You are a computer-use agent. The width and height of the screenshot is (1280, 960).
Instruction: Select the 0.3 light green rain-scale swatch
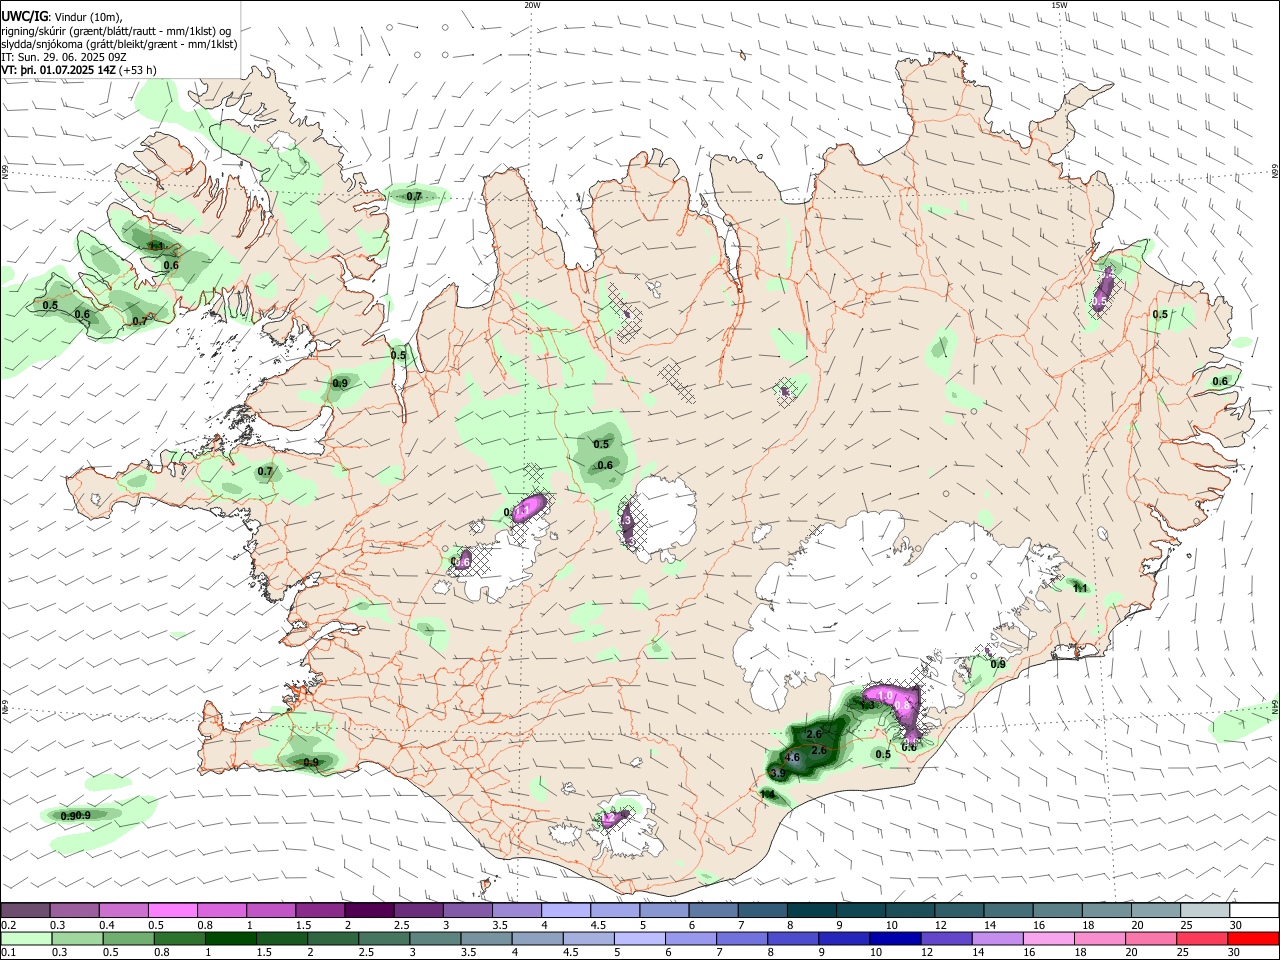tap(77, 938)
